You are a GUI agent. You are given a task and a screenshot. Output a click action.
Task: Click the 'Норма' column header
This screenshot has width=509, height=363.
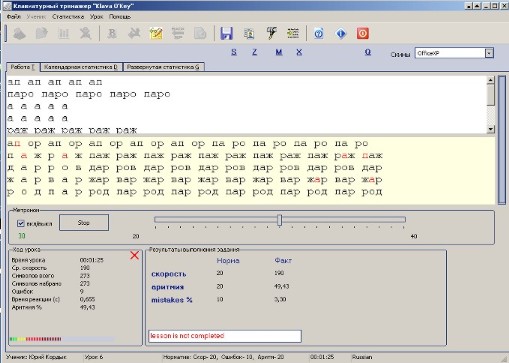[228, 261]
